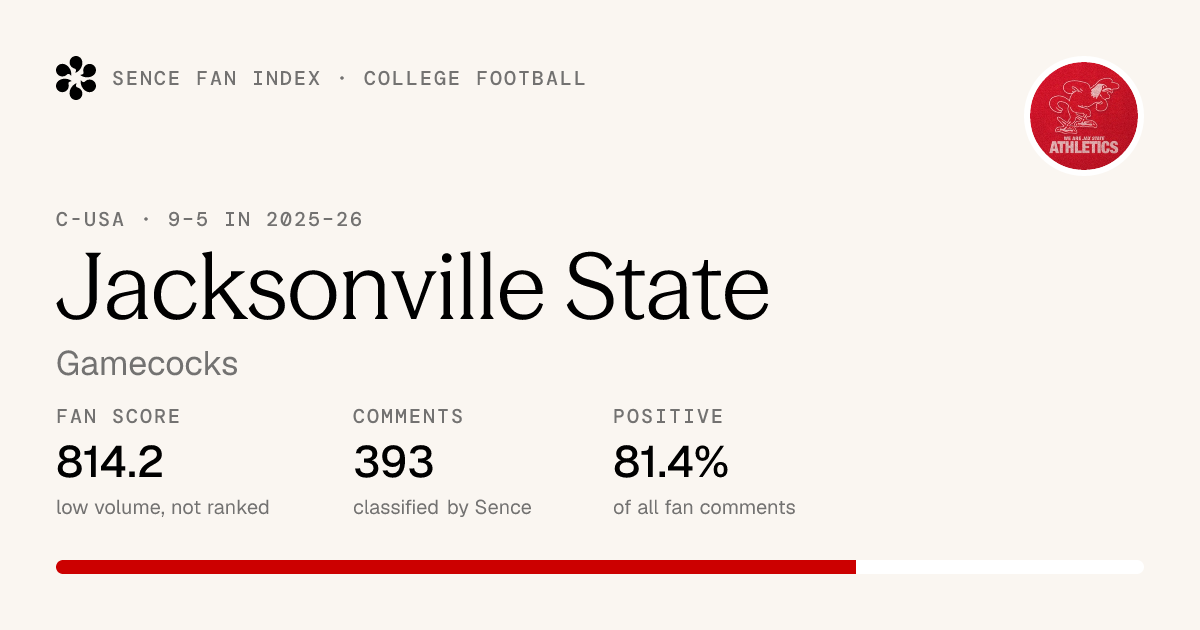Click the 9-5 in 2025-26 record text

point(265,219)
